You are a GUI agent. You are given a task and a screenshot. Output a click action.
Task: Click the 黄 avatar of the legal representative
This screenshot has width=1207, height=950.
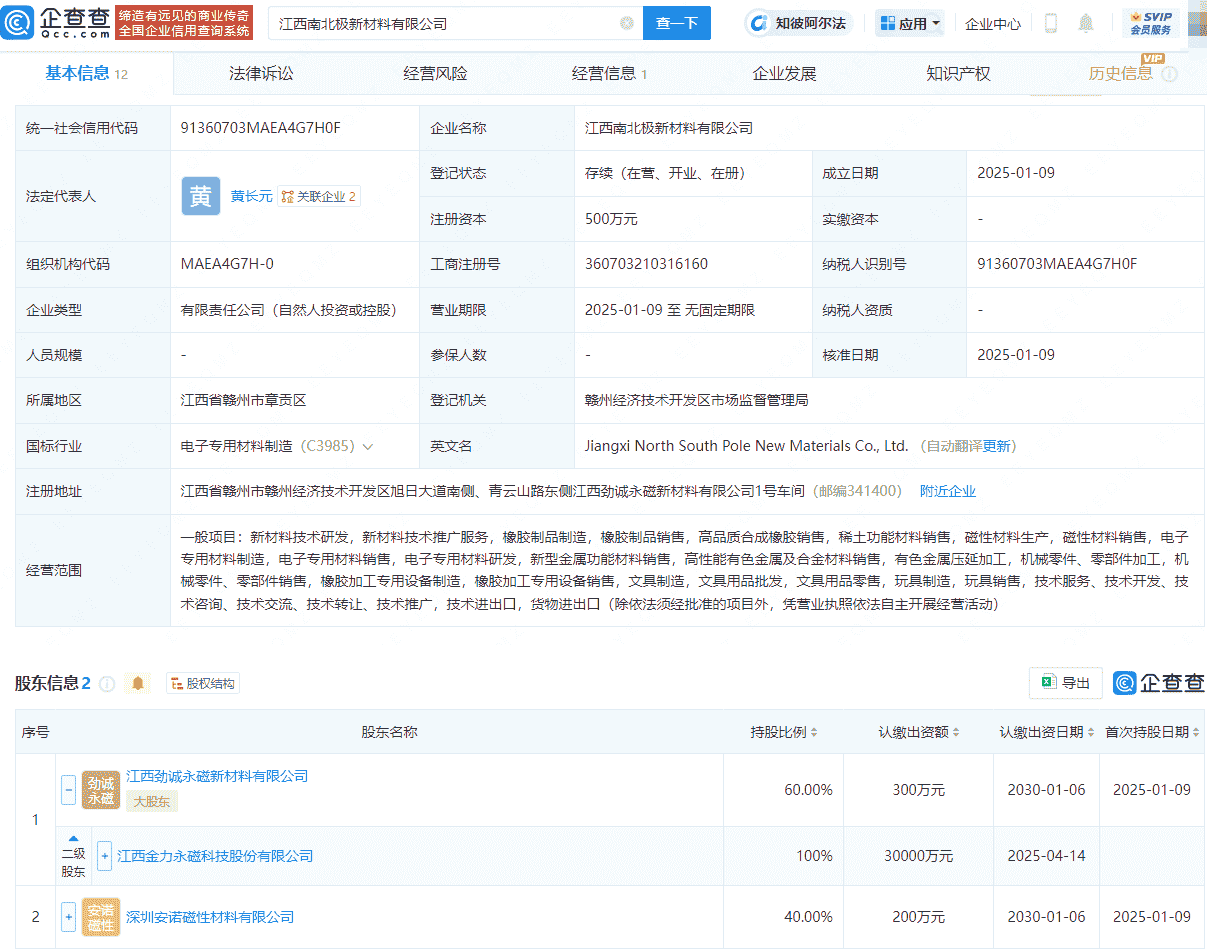tap(200, 196)
